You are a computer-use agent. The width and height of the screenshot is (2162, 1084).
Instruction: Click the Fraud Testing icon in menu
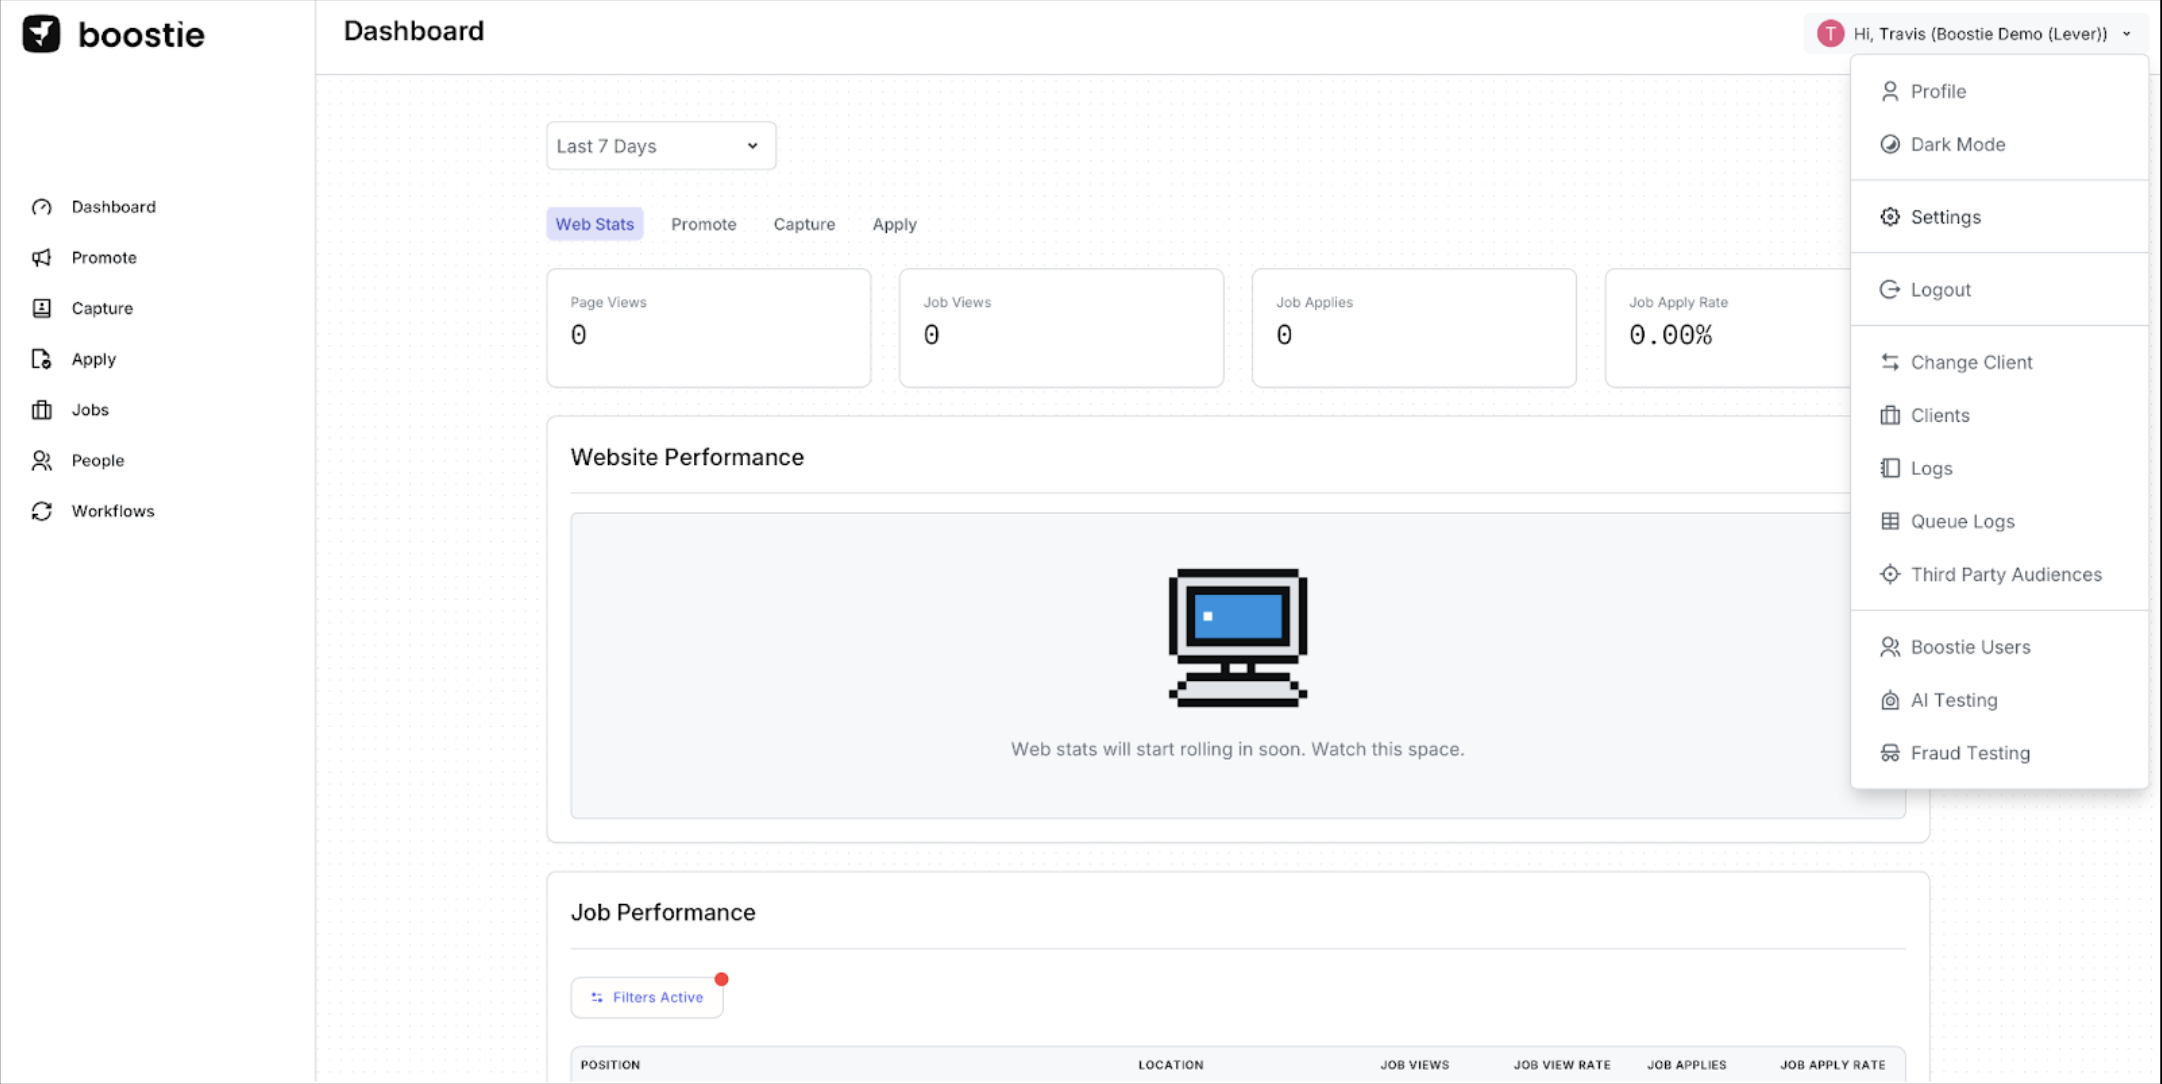pyautogui.click(x=1889, y=753)
